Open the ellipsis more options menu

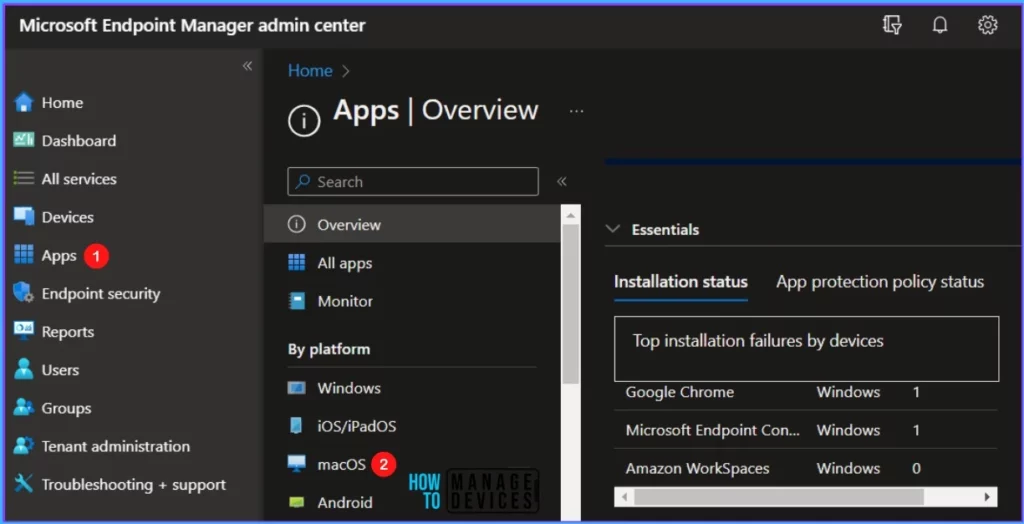pos(576,112)
